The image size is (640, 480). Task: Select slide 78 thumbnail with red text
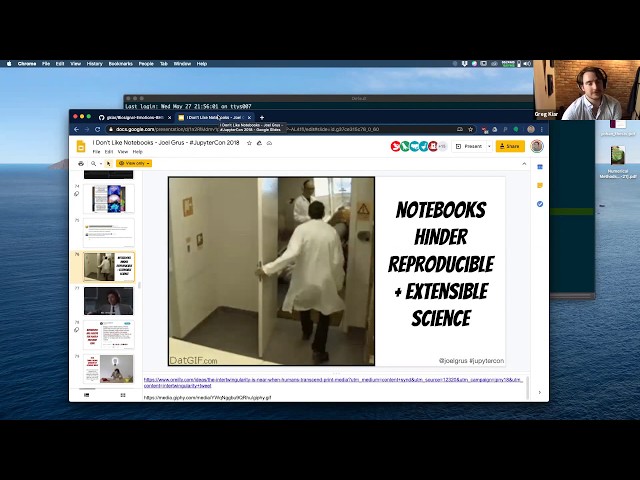tap(109, 335)
